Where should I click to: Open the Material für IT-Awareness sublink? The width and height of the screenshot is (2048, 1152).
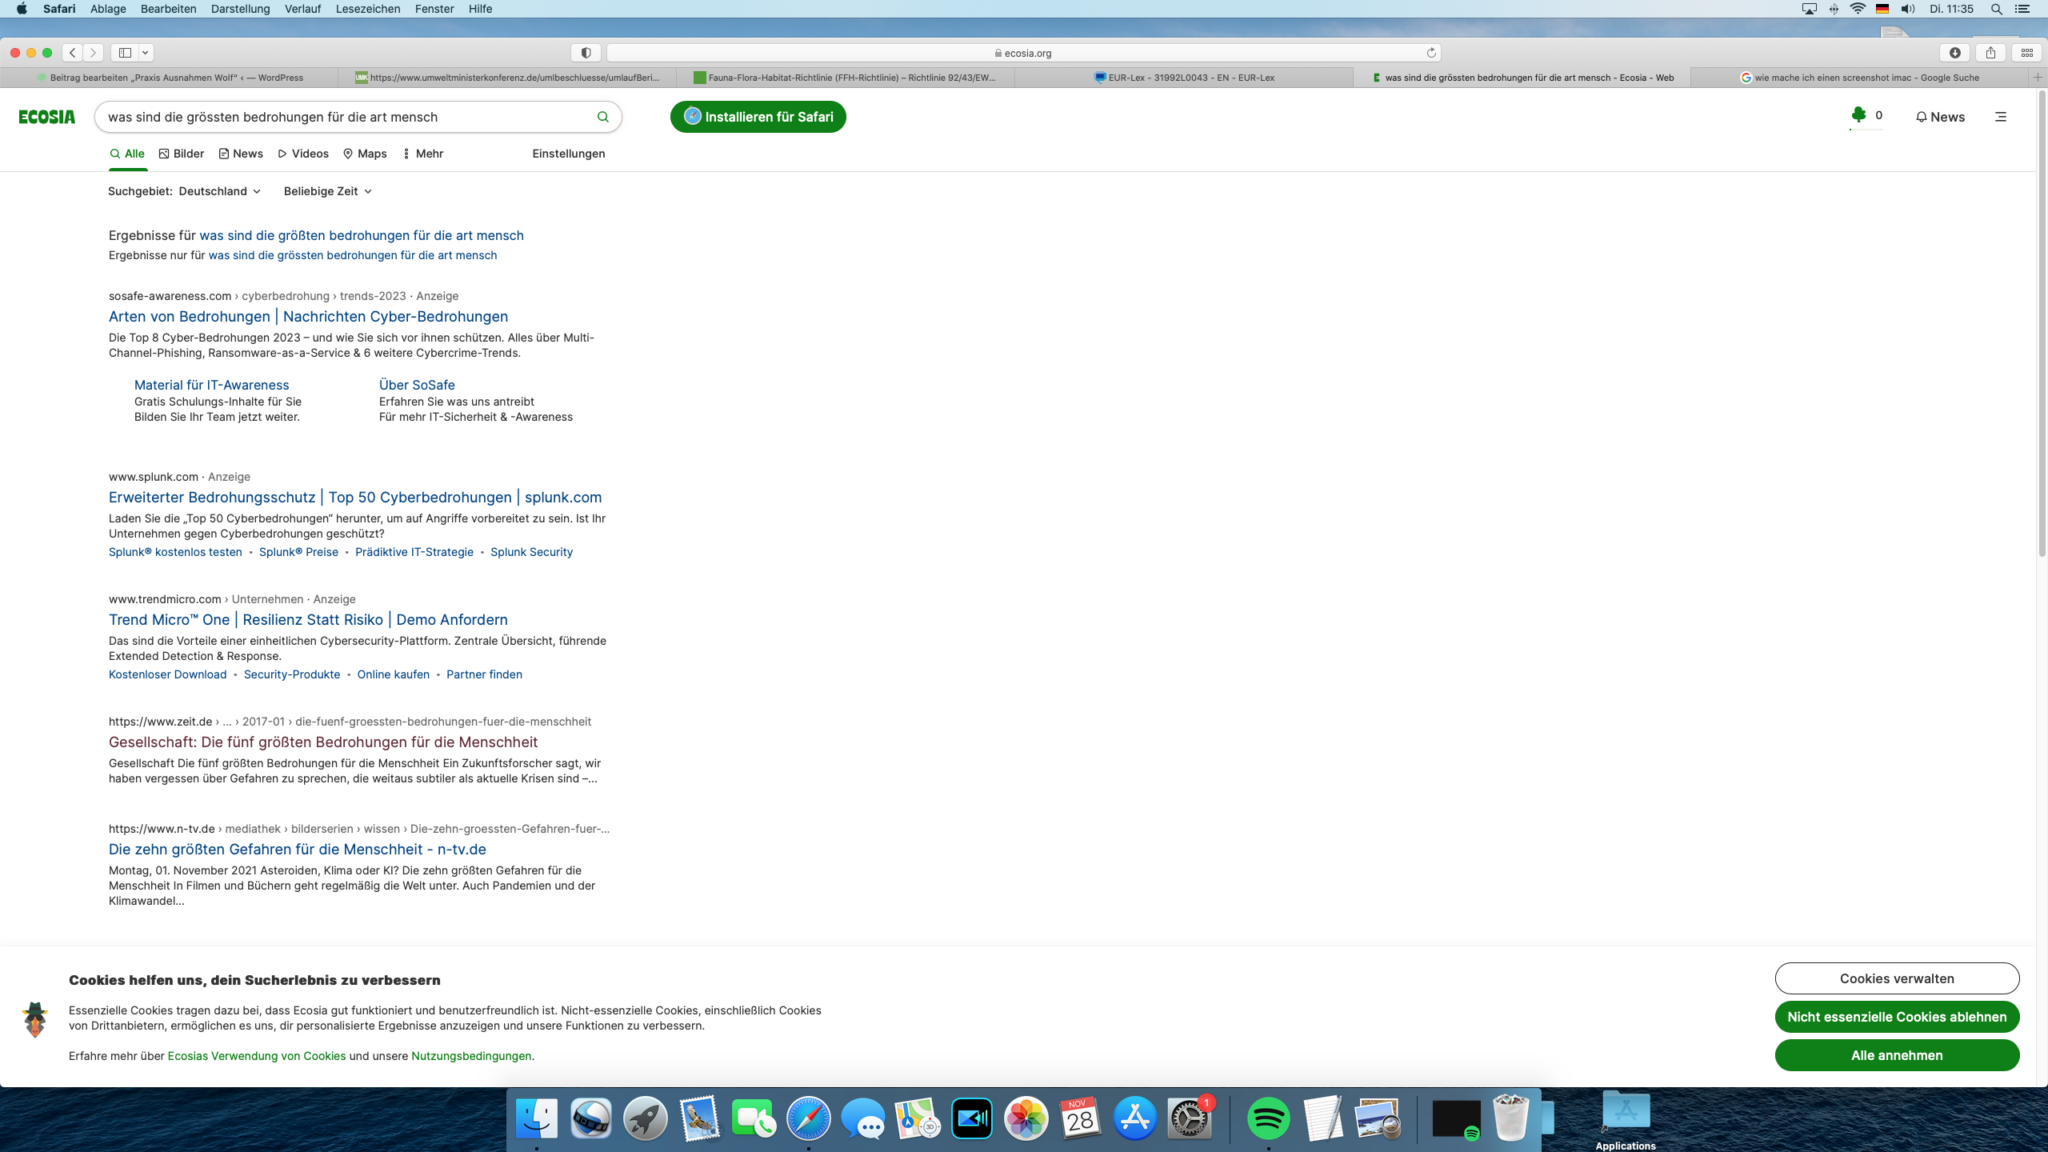pos(211,385)
